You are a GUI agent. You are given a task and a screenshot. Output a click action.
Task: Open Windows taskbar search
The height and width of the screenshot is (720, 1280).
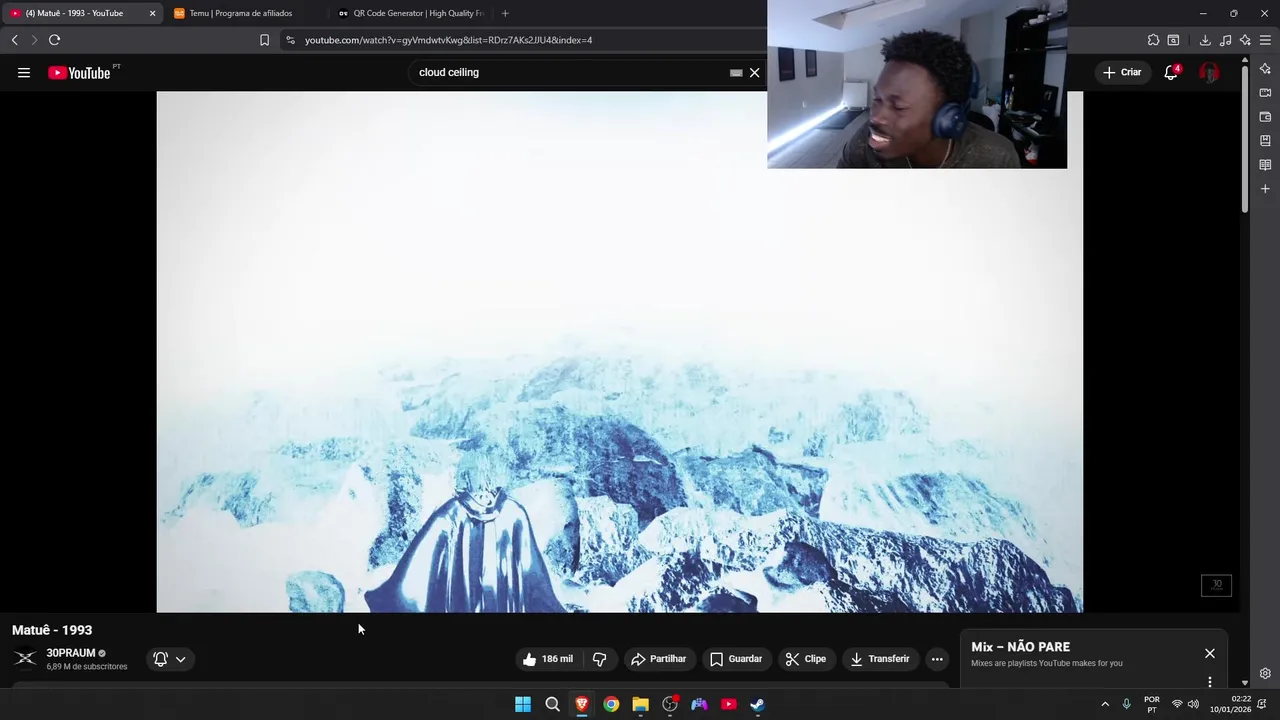coord(552,704)
